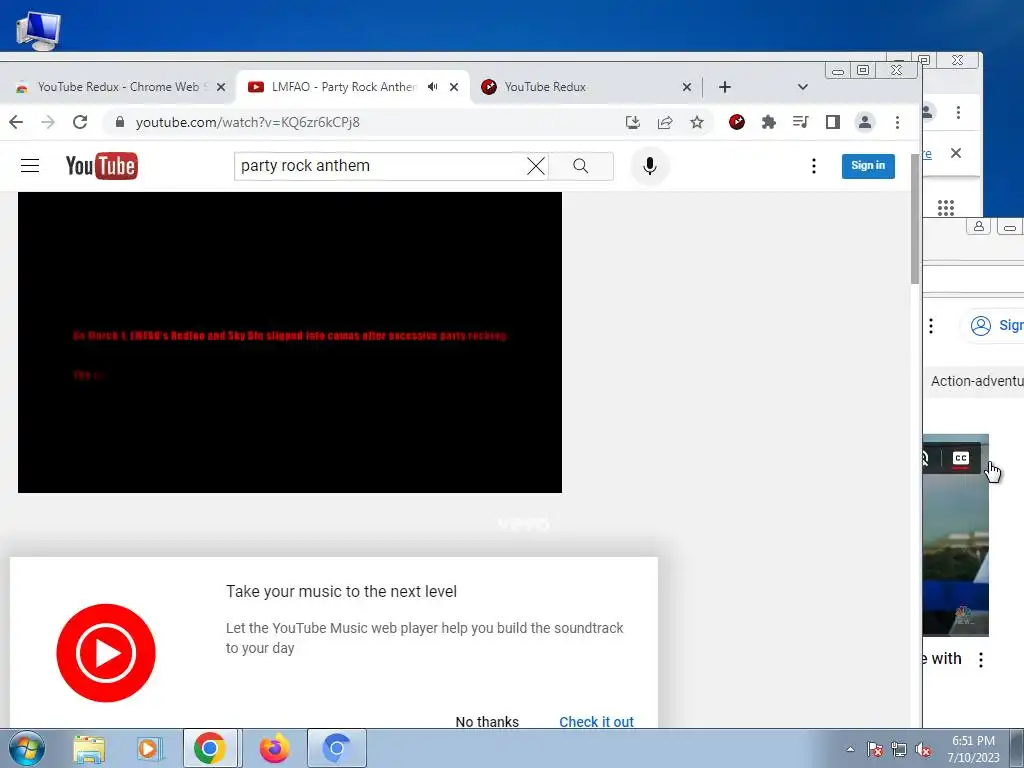Image resolution: width=1024 pixels, height=768 pixels.
Task: Open Action Center flag icon in tray
Action: 875,749
